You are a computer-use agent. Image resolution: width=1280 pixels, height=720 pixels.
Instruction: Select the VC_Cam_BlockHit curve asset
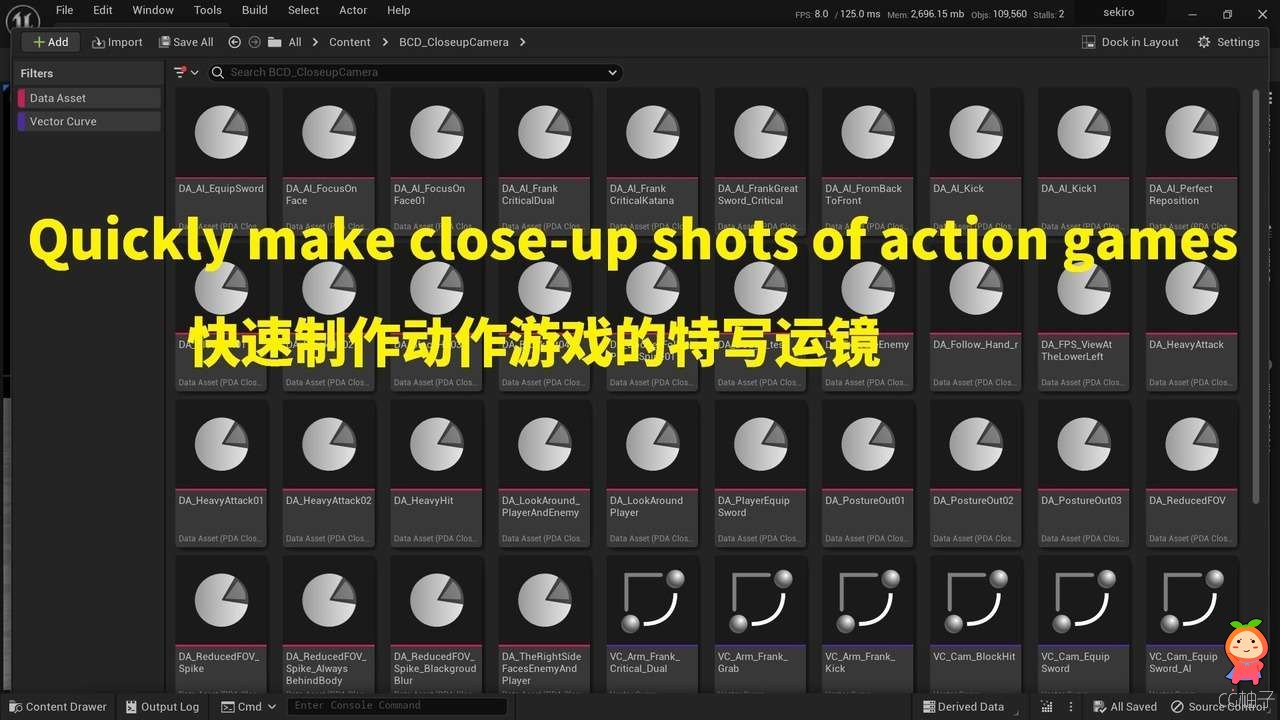977,624
